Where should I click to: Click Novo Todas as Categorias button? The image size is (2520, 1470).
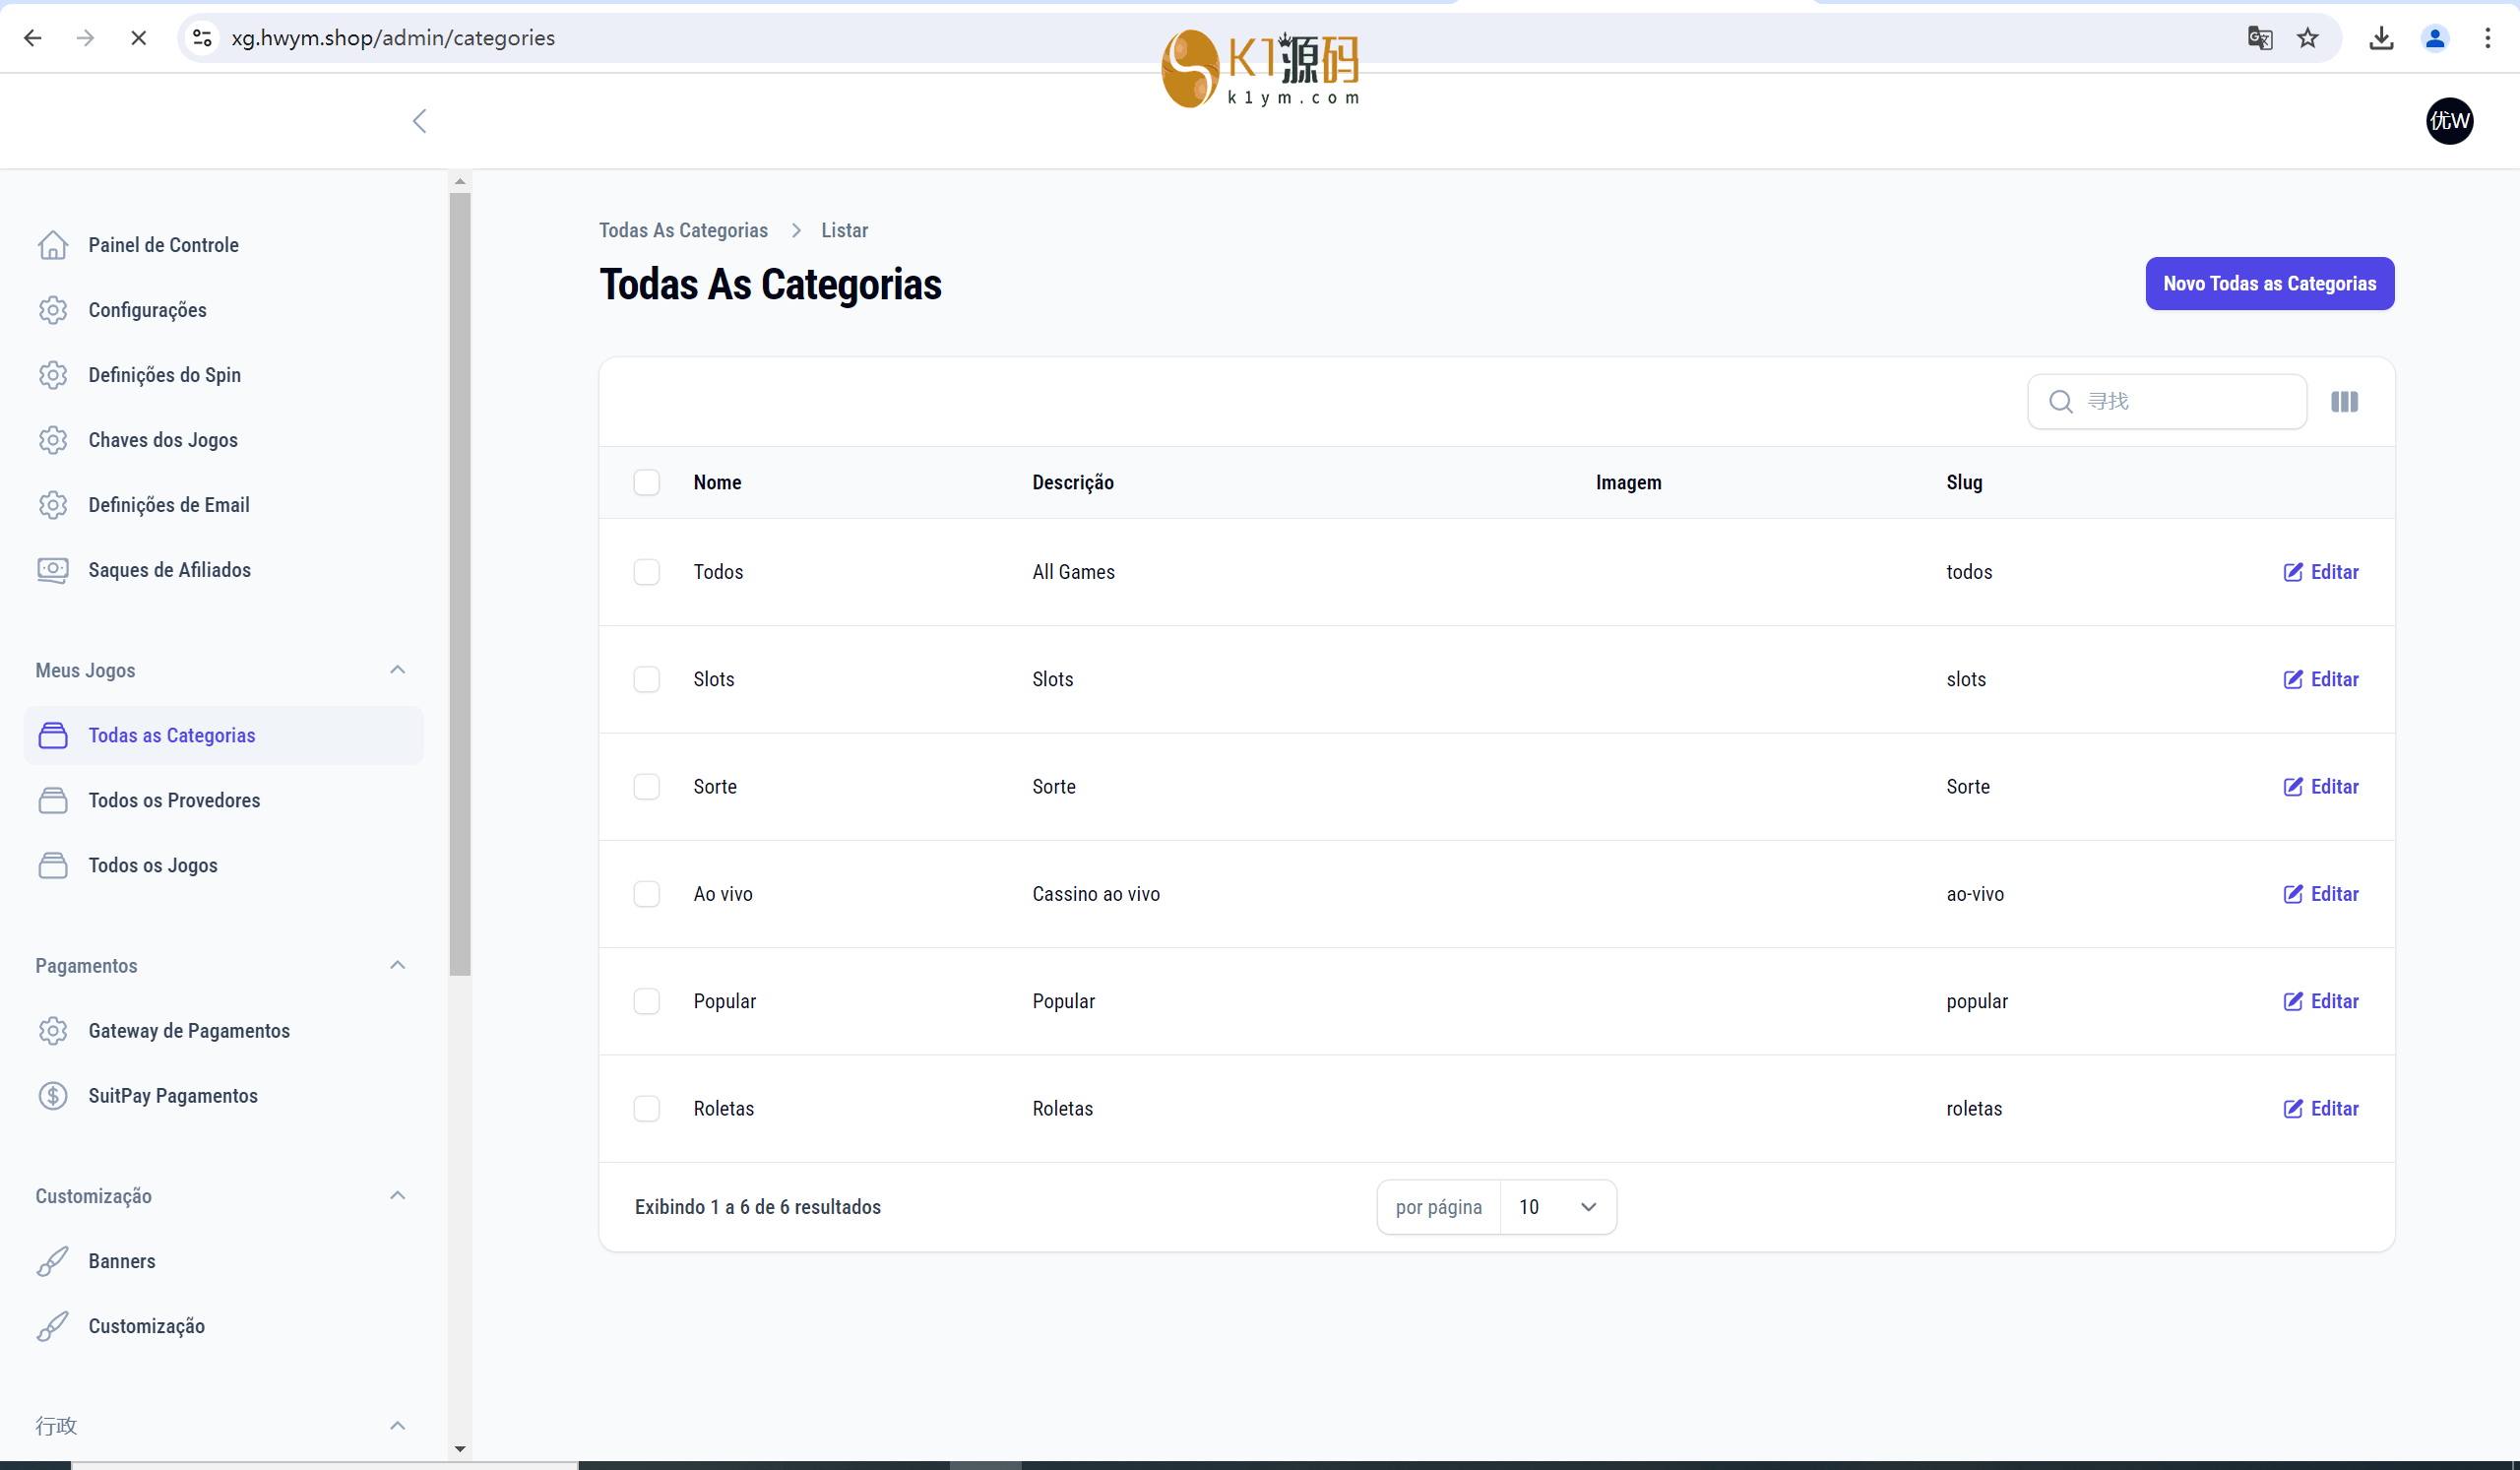point(2269,284)
